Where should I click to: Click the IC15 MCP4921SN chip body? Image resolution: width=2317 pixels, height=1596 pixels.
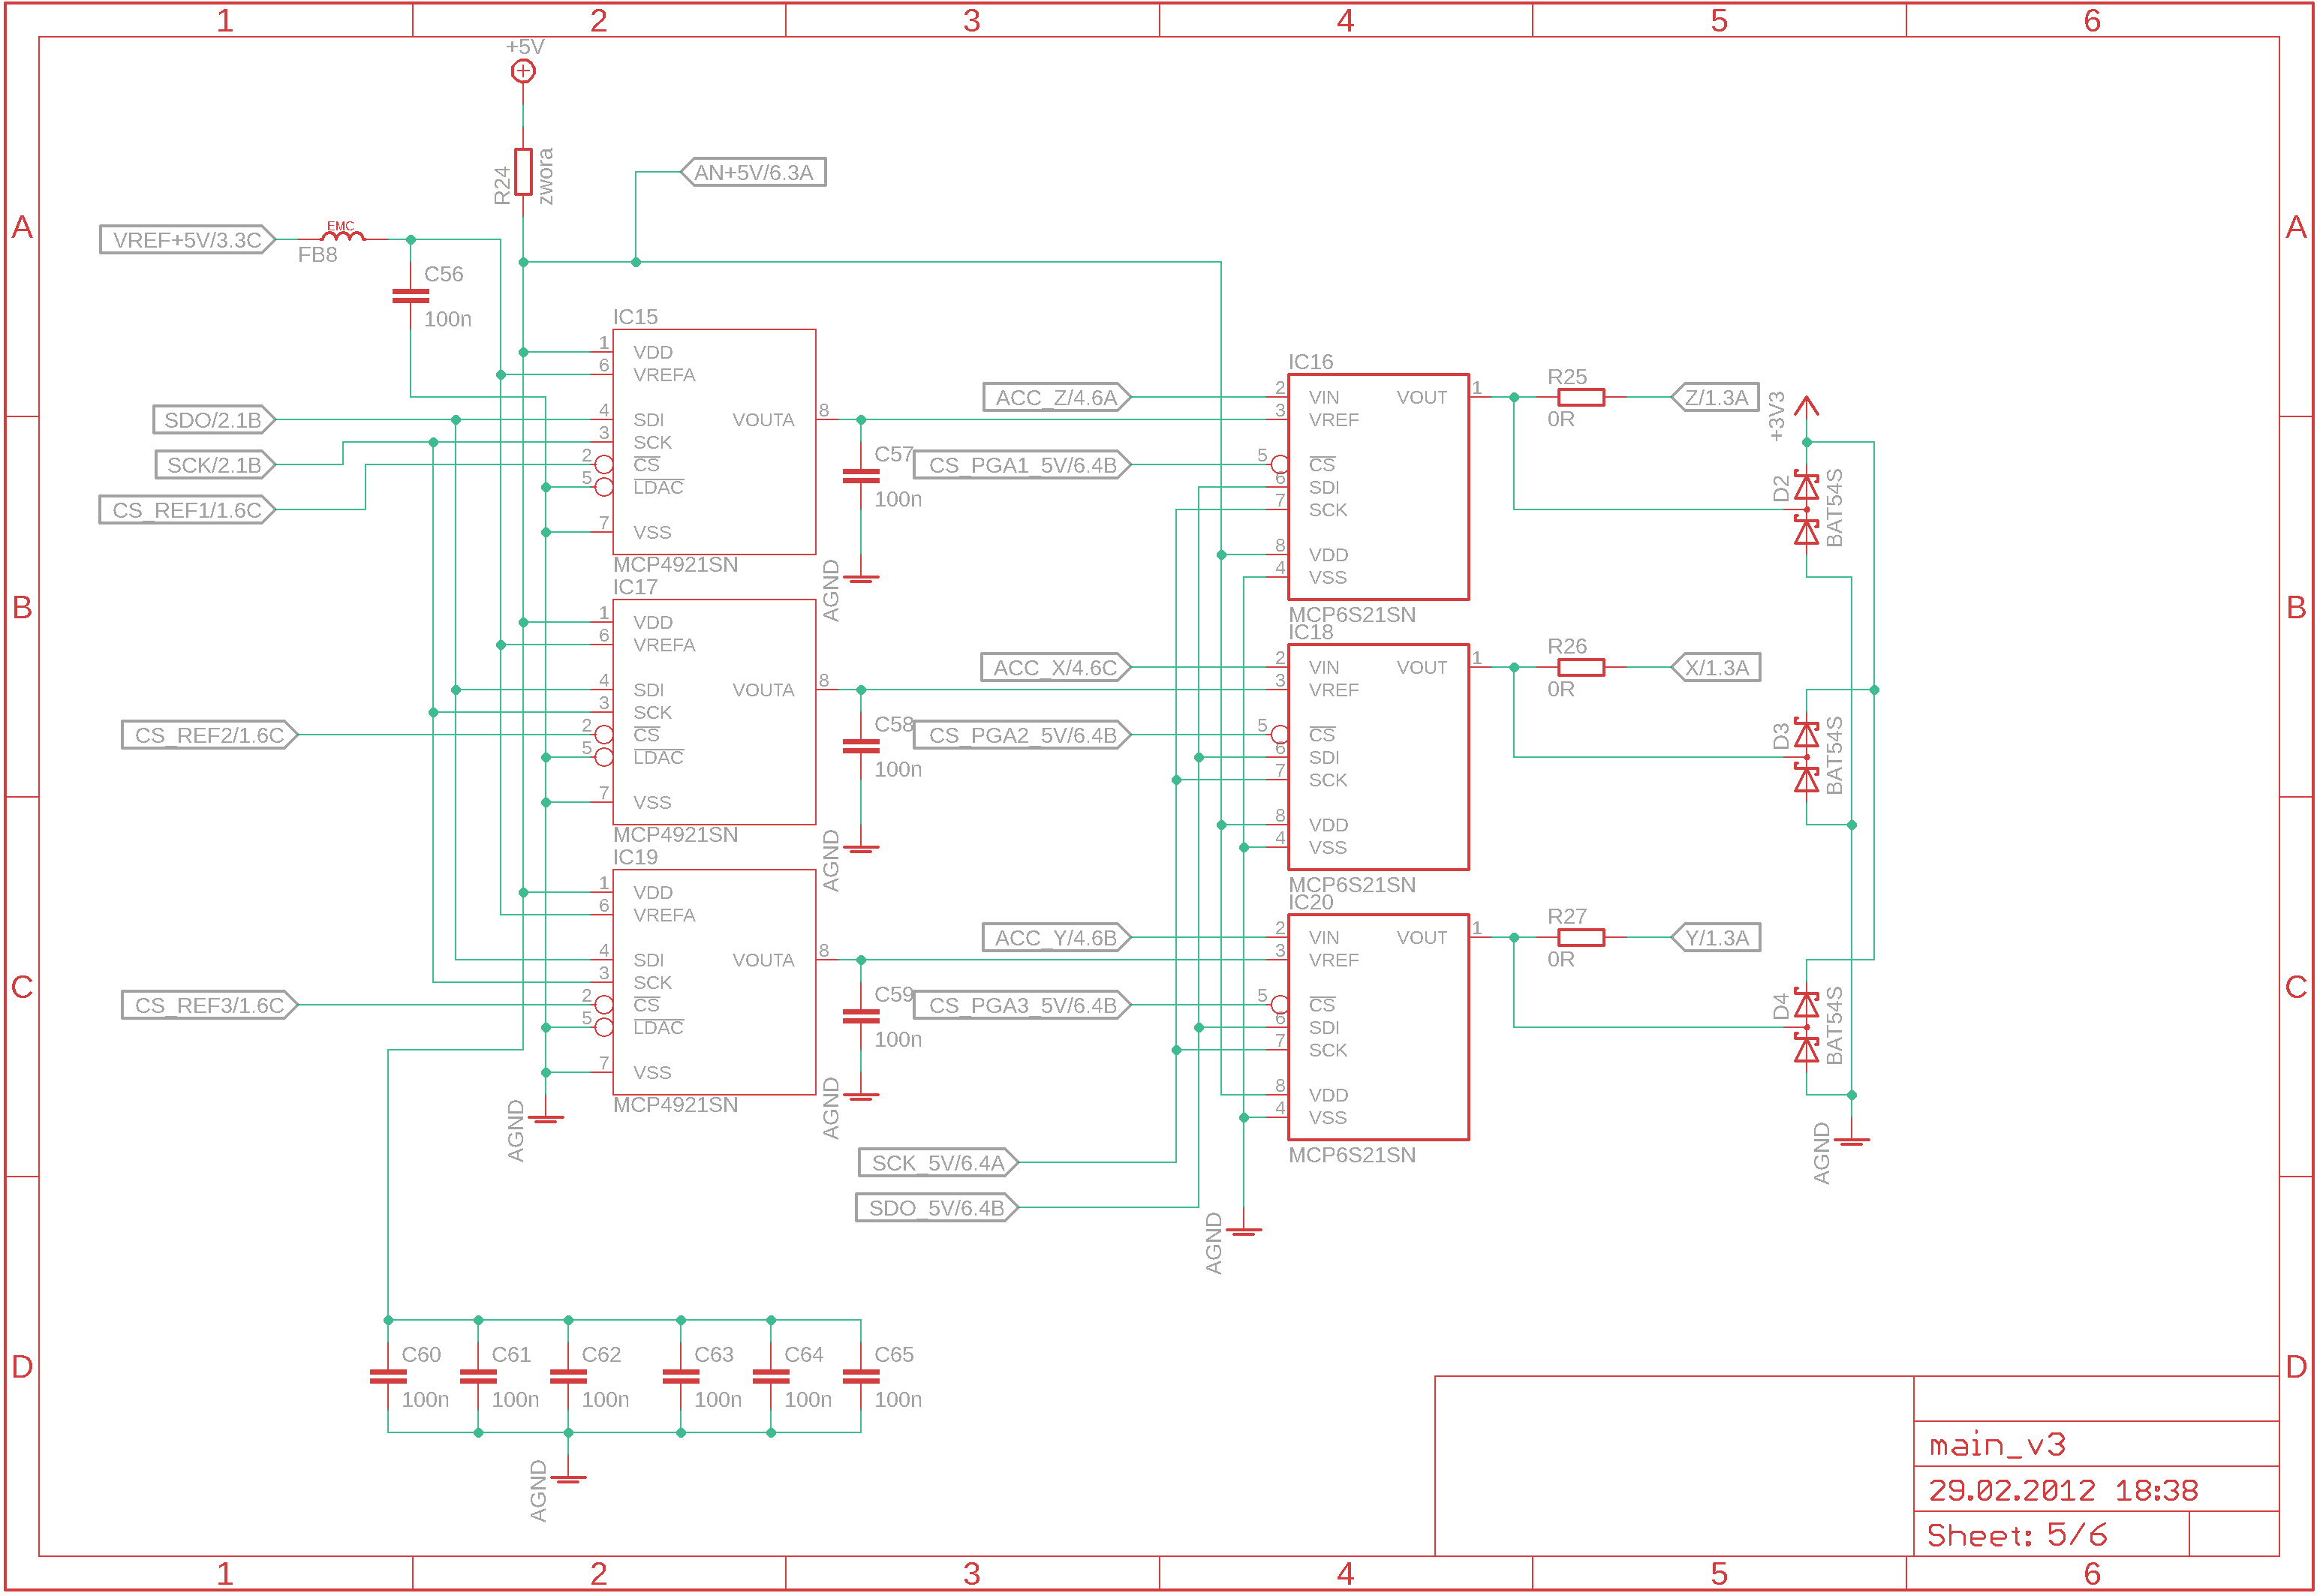714,442
